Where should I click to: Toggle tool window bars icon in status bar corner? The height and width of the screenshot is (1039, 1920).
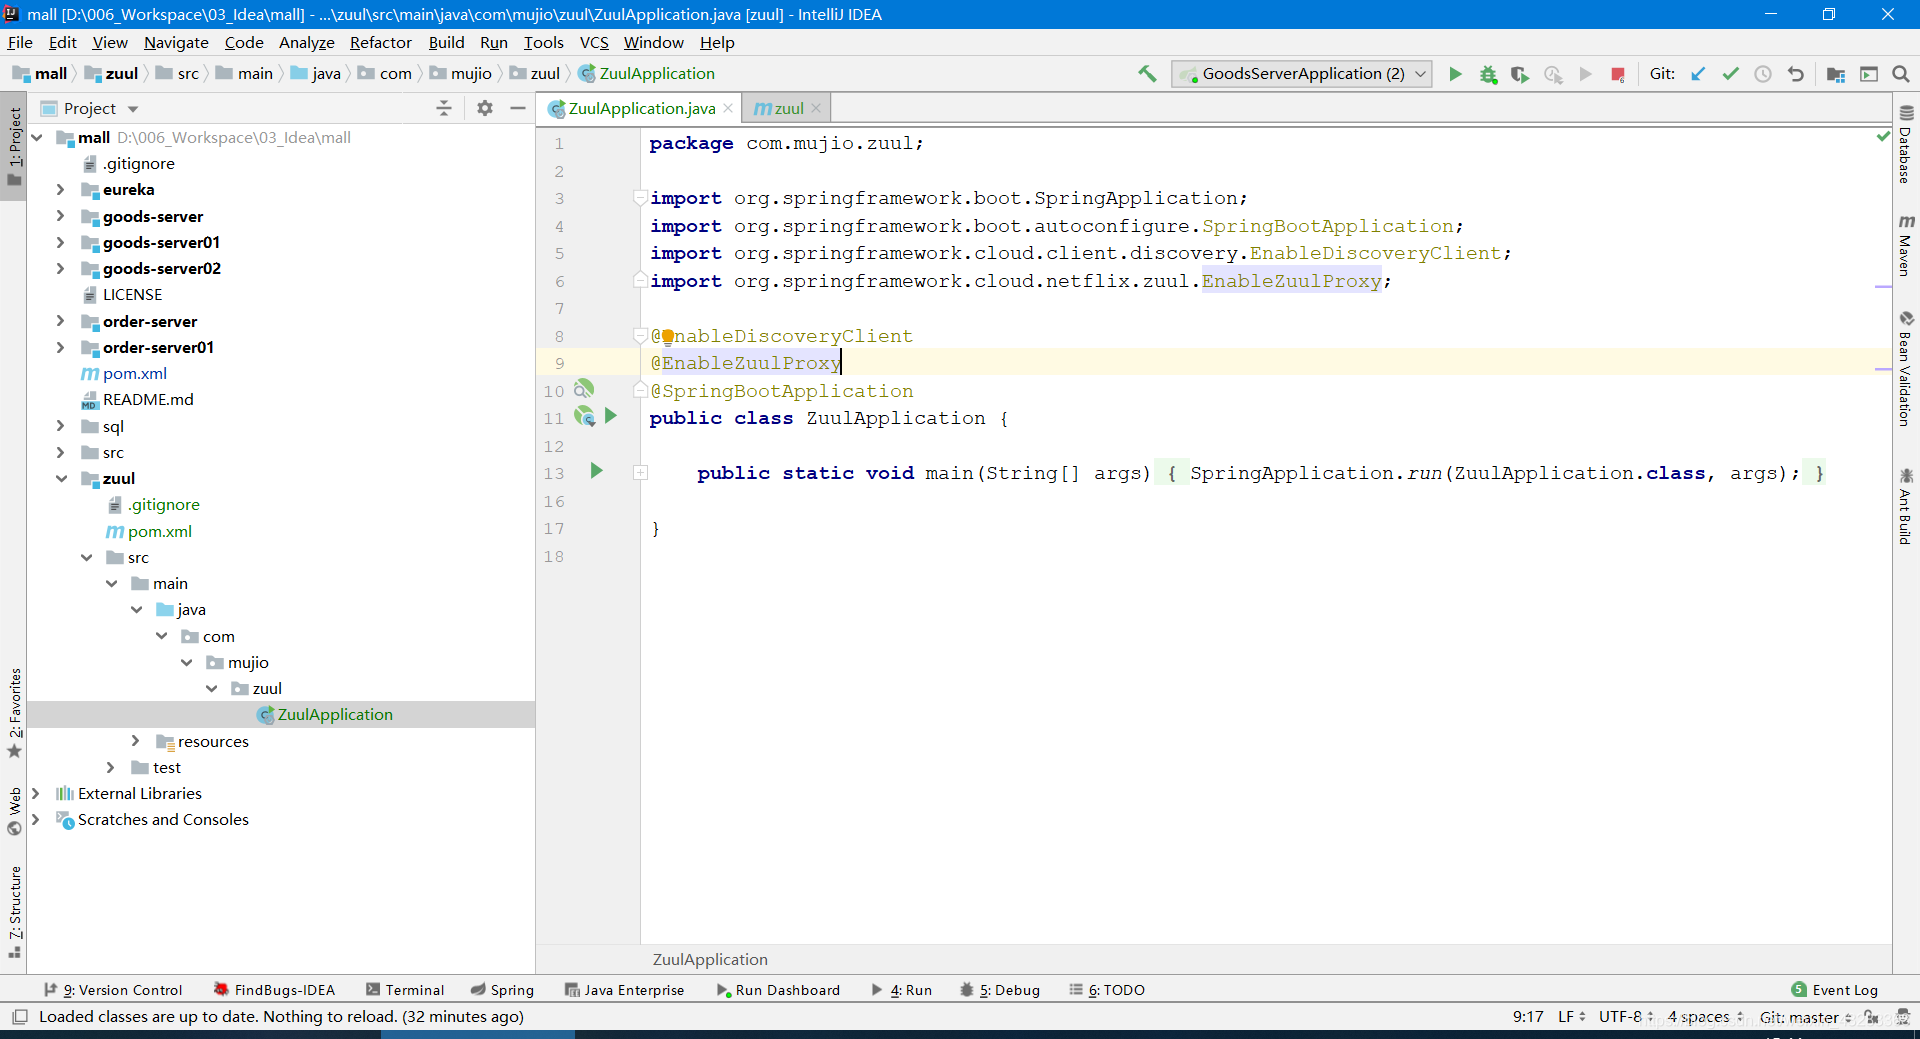[x=19, y=1017]
